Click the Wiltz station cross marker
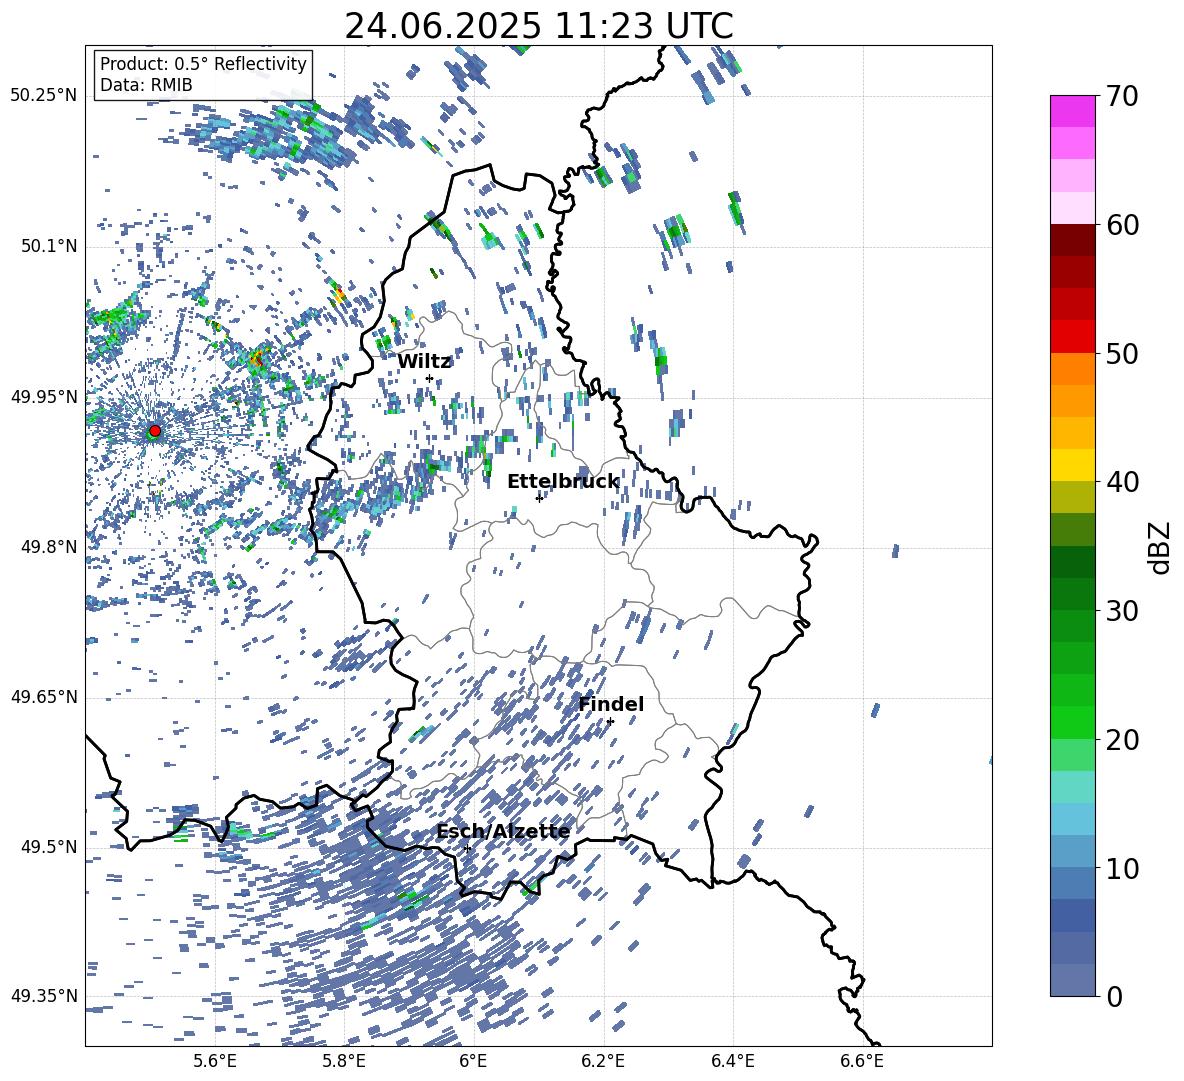The image size is (1184, 1081). coord(430,378)
